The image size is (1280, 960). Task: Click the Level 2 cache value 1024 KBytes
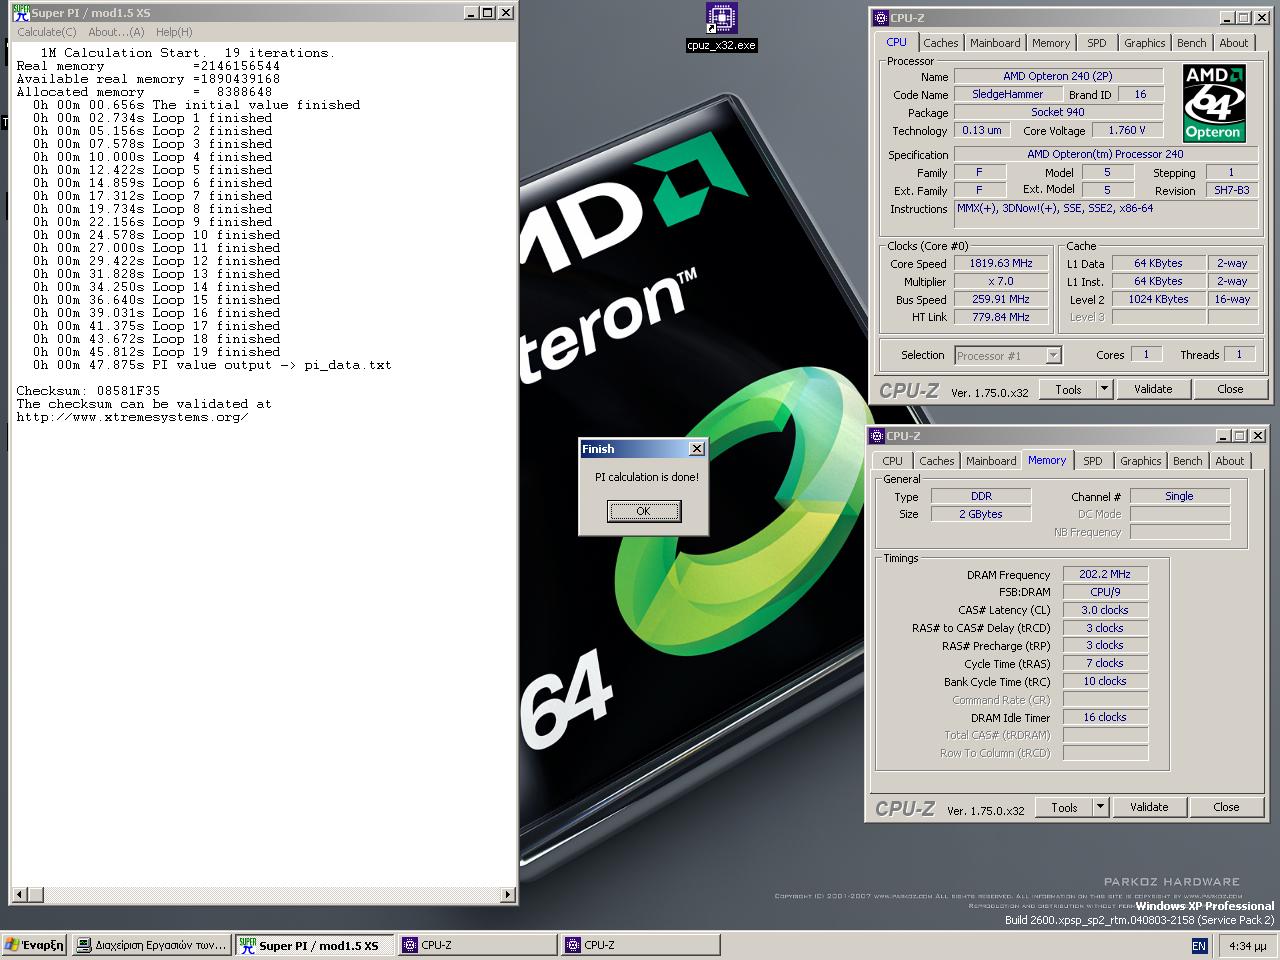click(1158, 299)
